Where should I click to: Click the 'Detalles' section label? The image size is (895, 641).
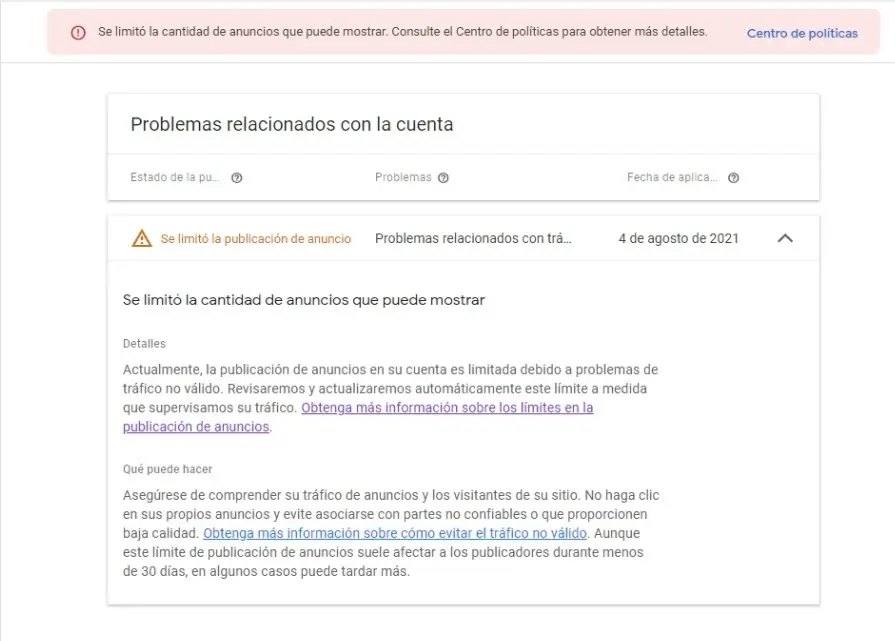(144, 344)
